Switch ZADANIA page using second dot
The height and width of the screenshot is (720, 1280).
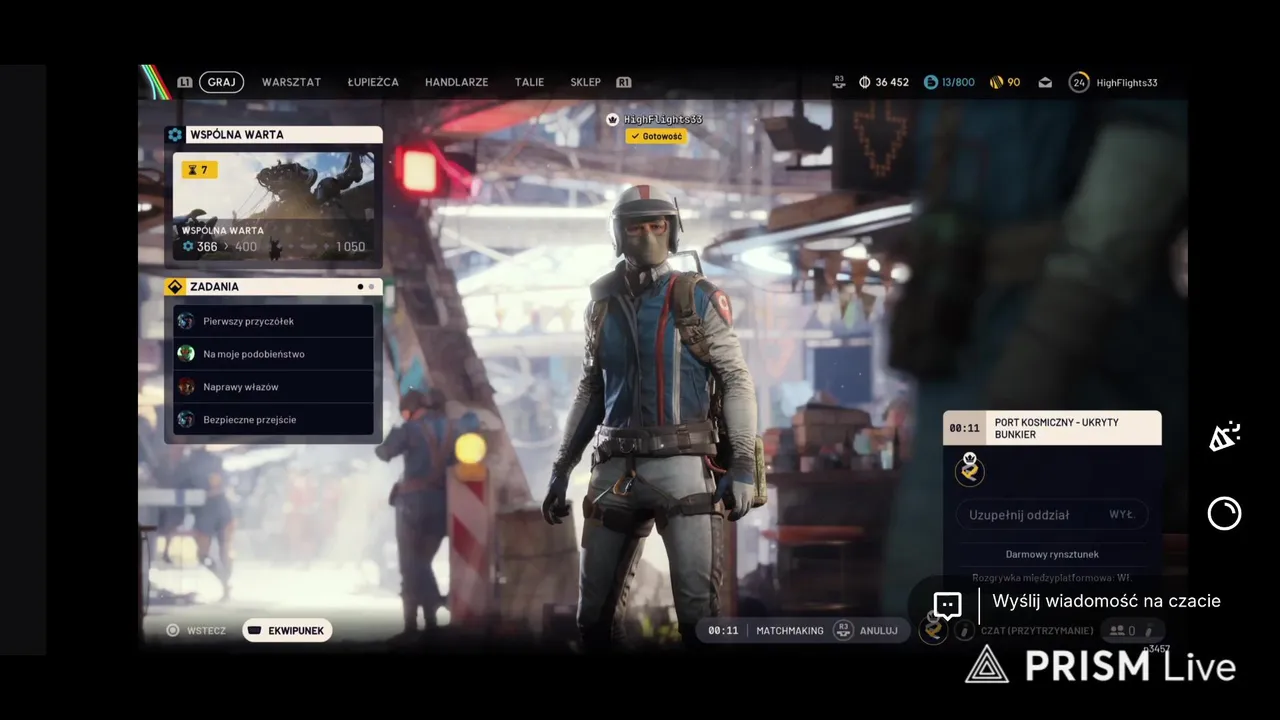coord(371,287)
